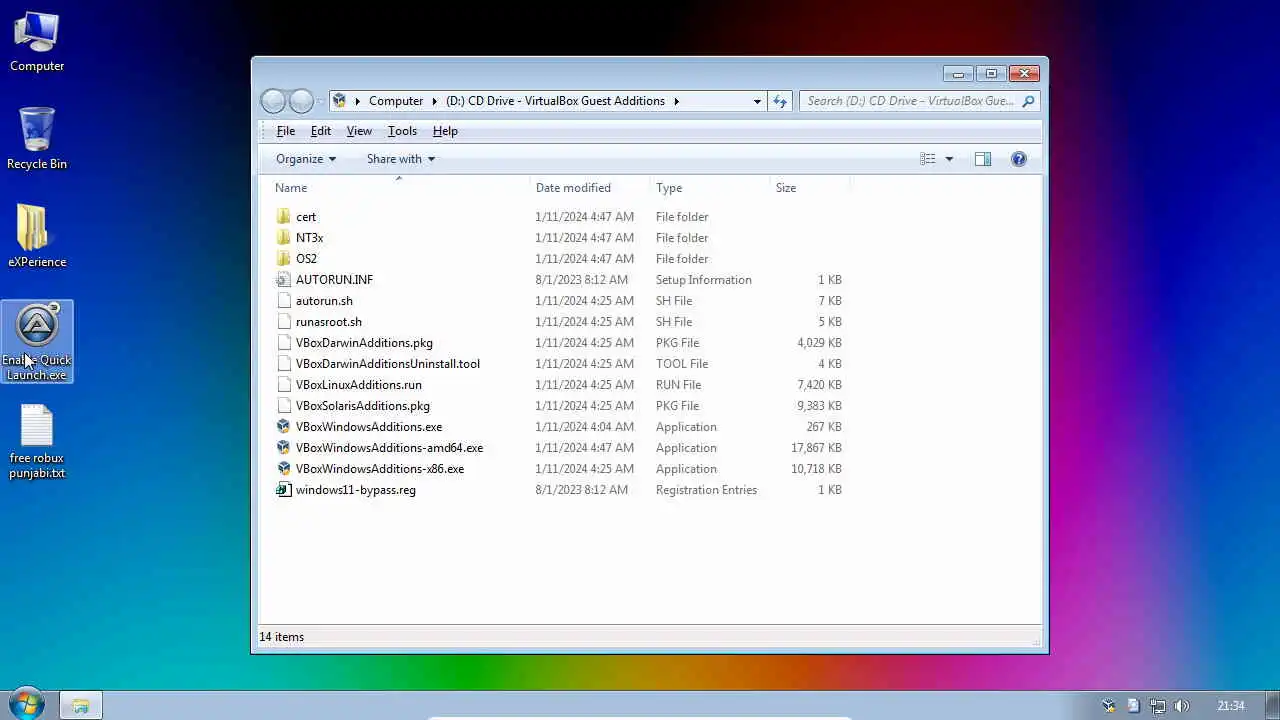Open the view options dropdown arrow
Viewport: 1280px width, 720px height.
pos(949,159)
